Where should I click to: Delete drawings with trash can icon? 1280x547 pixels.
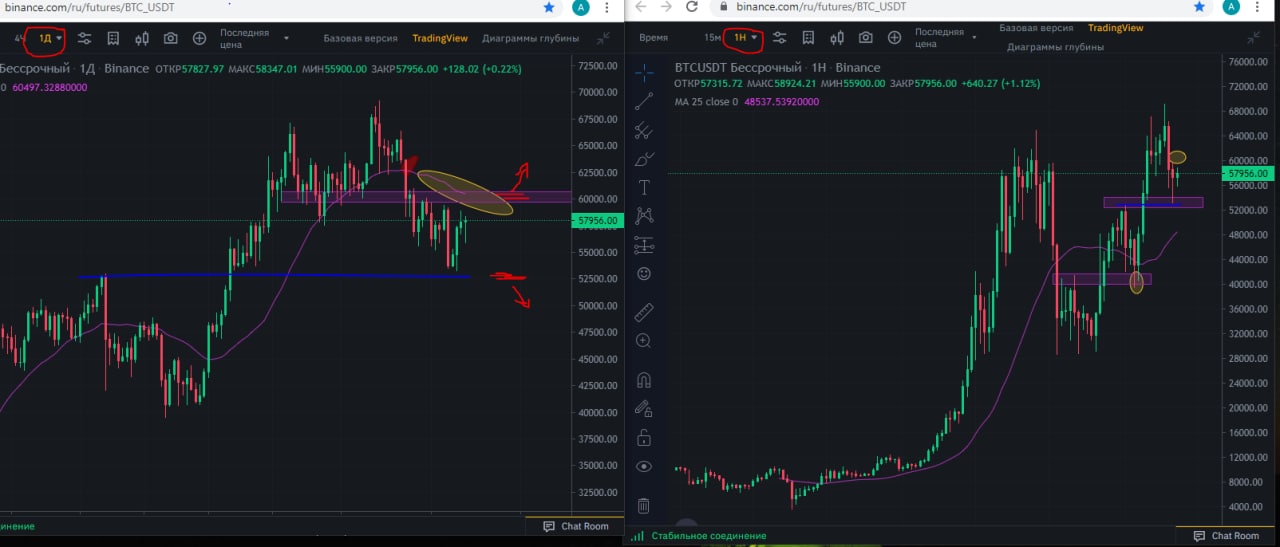tap(644, 506)
